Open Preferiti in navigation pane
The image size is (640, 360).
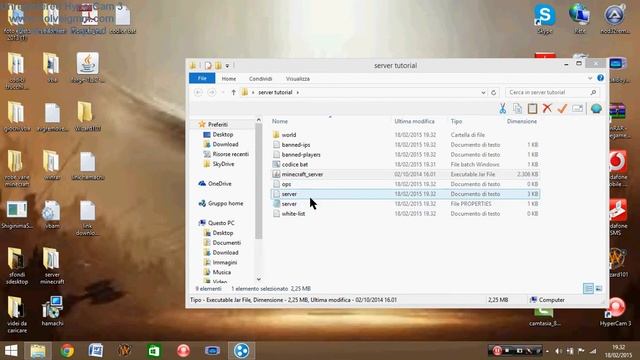[x=218, y=124]
